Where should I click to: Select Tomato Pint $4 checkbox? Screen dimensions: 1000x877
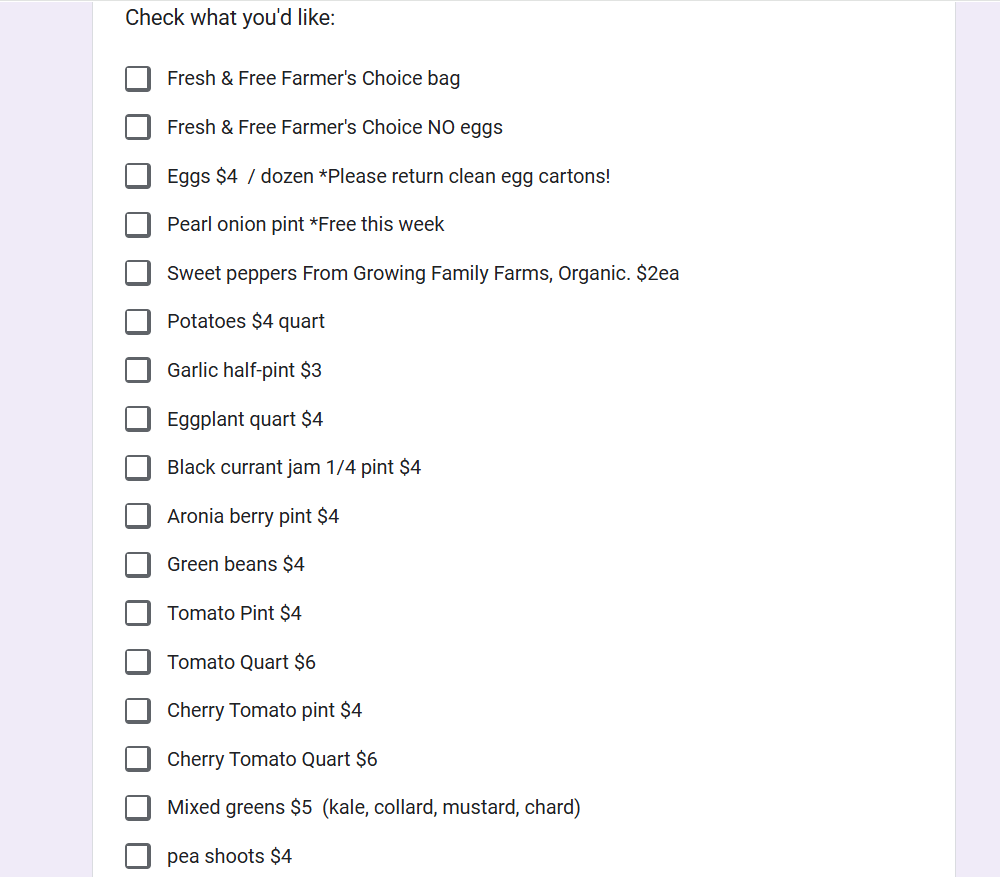(138, 613)
